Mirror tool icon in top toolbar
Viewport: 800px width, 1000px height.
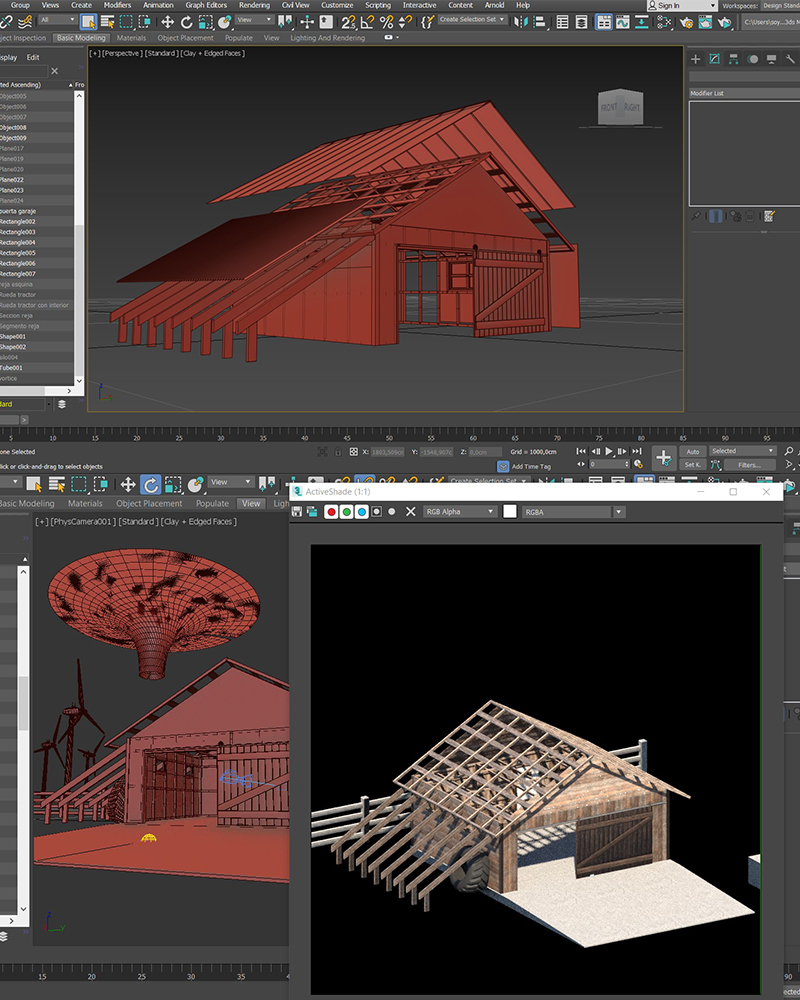[521, 22]
